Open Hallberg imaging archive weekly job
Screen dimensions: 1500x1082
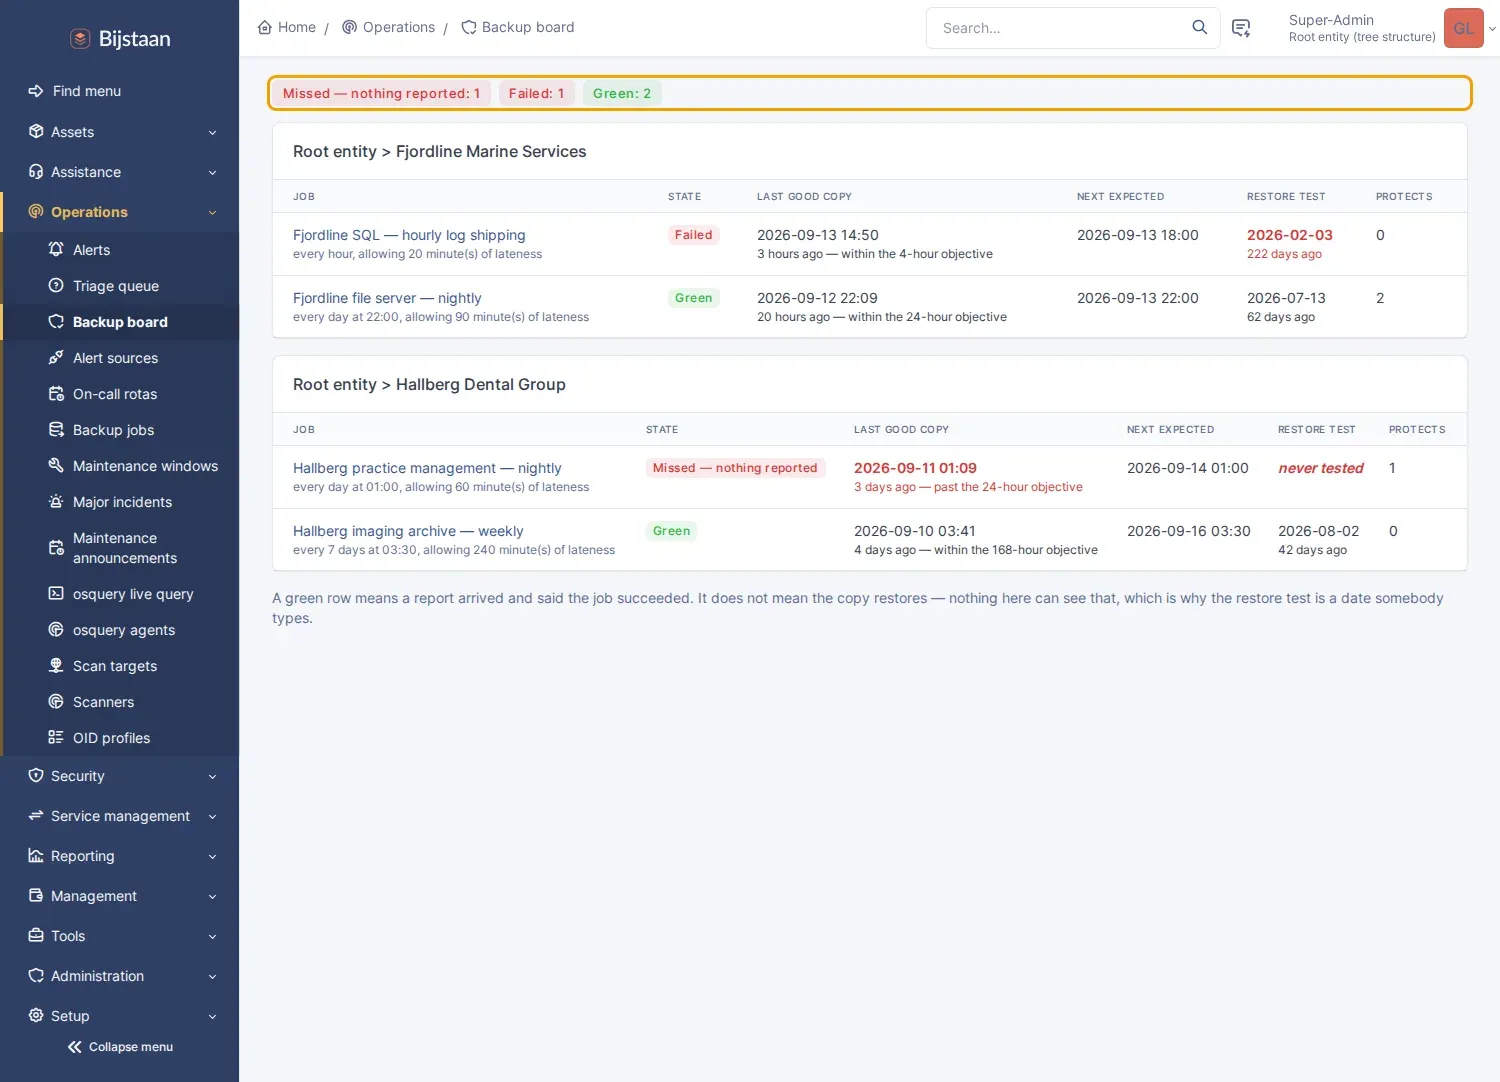click(408, 531)
